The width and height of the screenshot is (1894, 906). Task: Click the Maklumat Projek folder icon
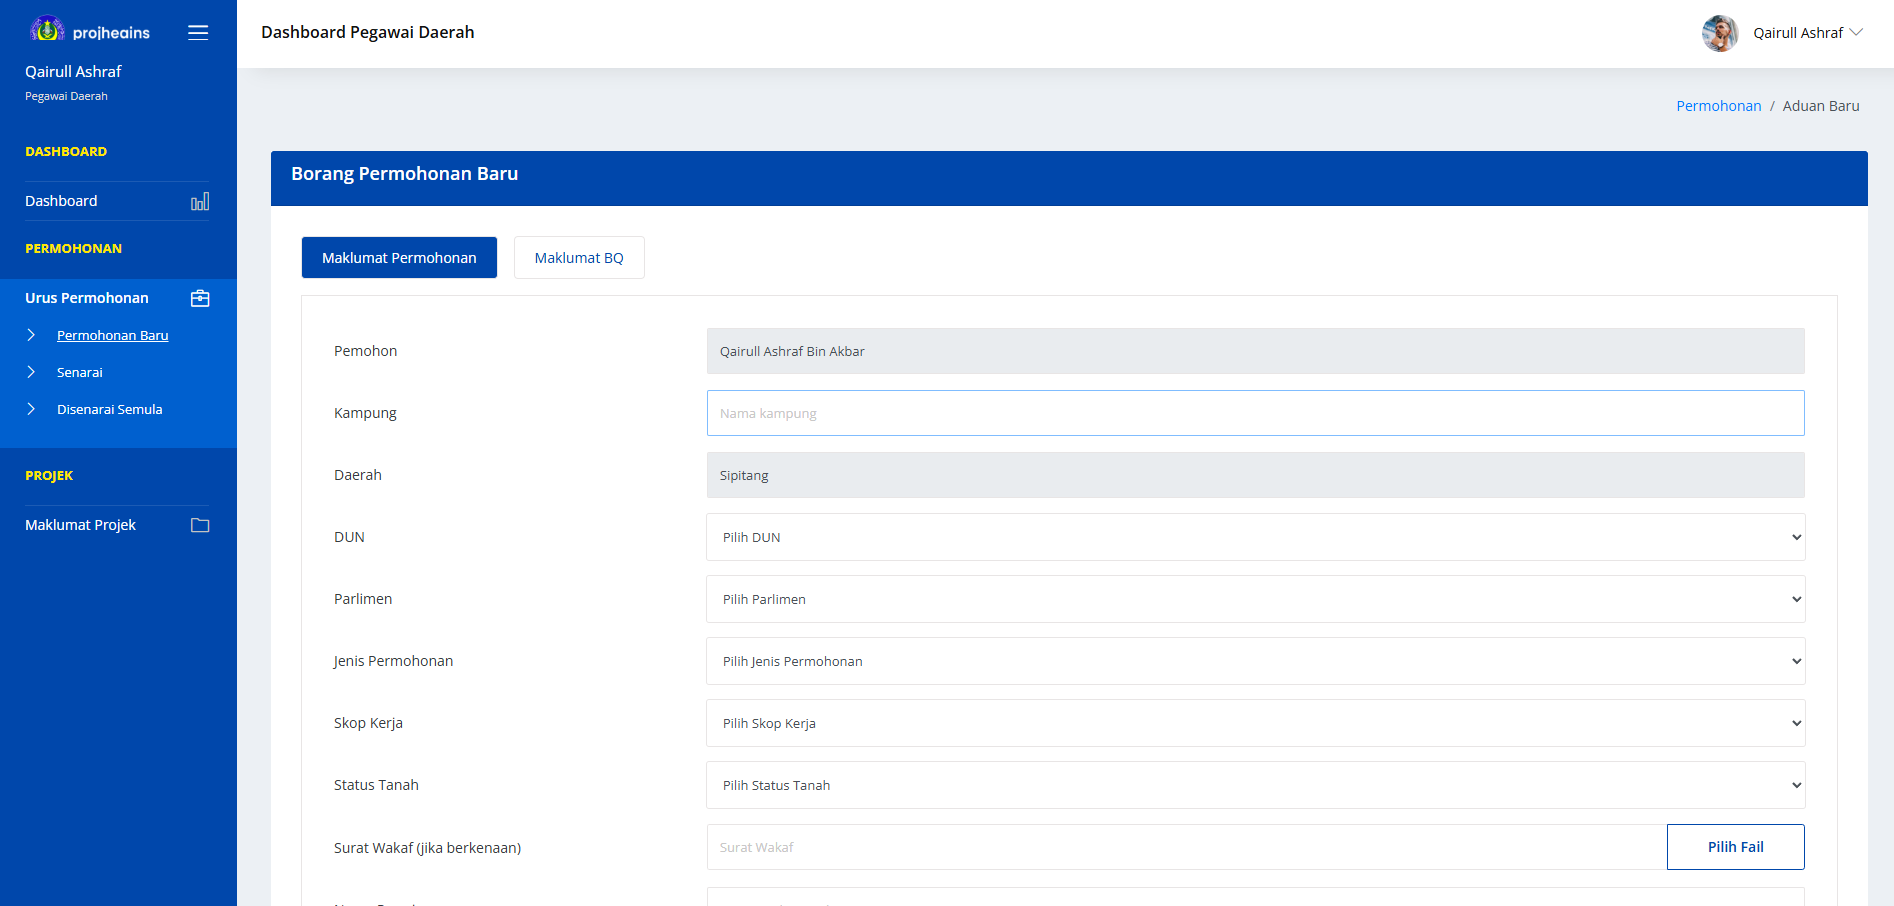[x=200, y=525]
